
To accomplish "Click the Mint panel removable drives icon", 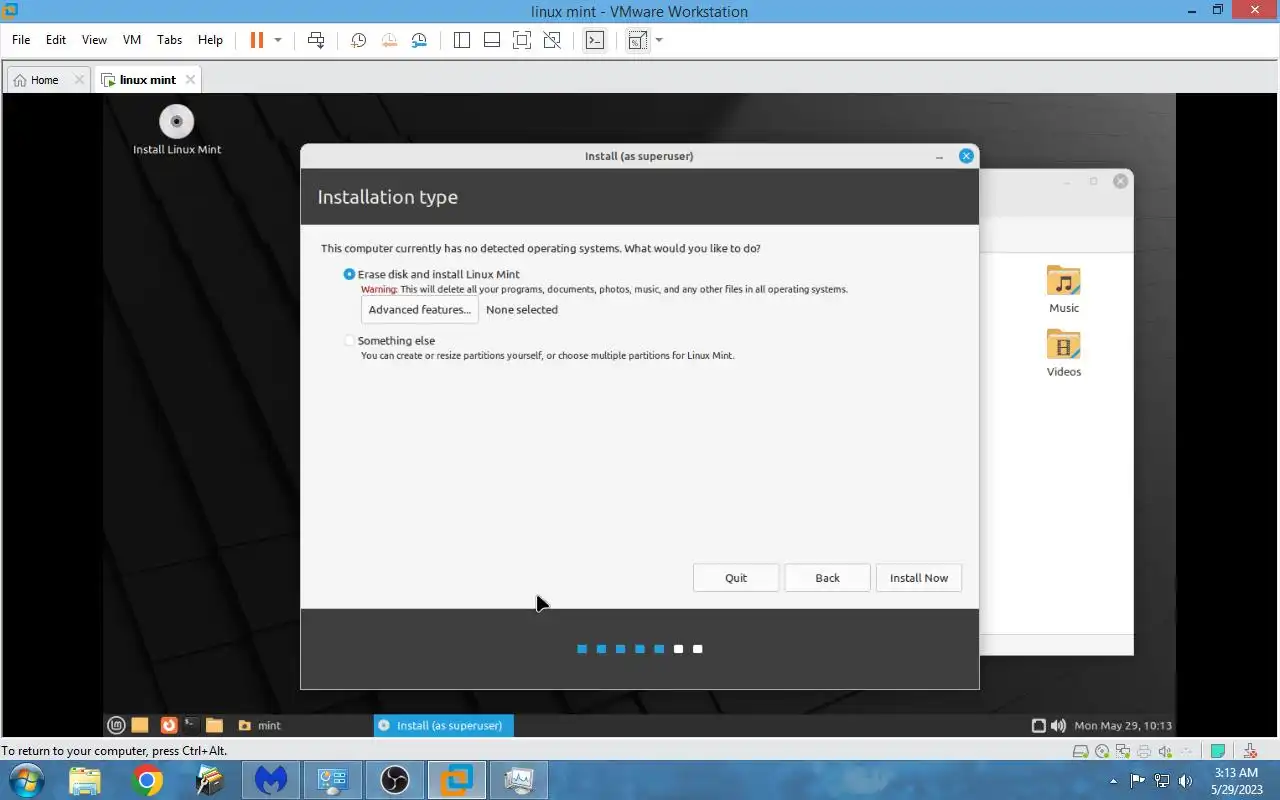I will pyautogui.click(x=1038, y=725).
